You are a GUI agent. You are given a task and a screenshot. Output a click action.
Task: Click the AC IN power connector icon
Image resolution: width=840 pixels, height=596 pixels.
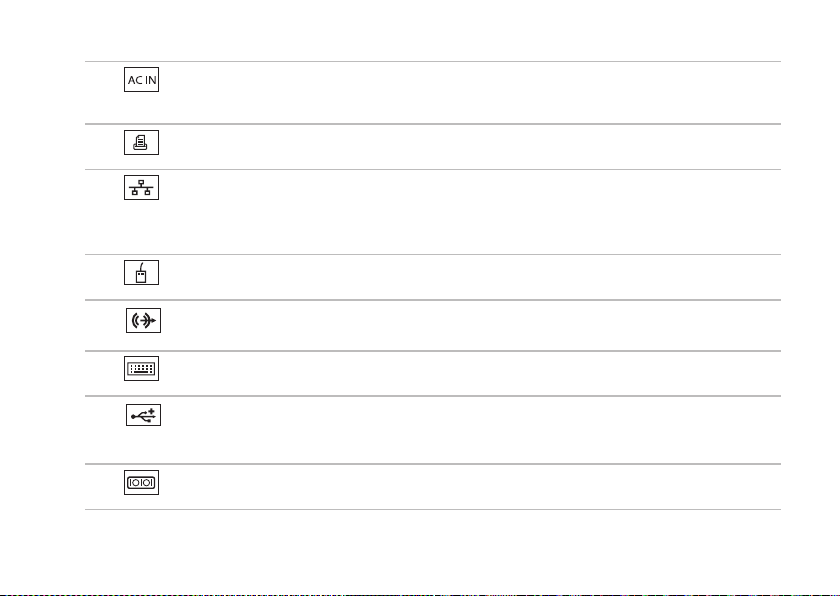pyautogui.click(x=141, y=79)
